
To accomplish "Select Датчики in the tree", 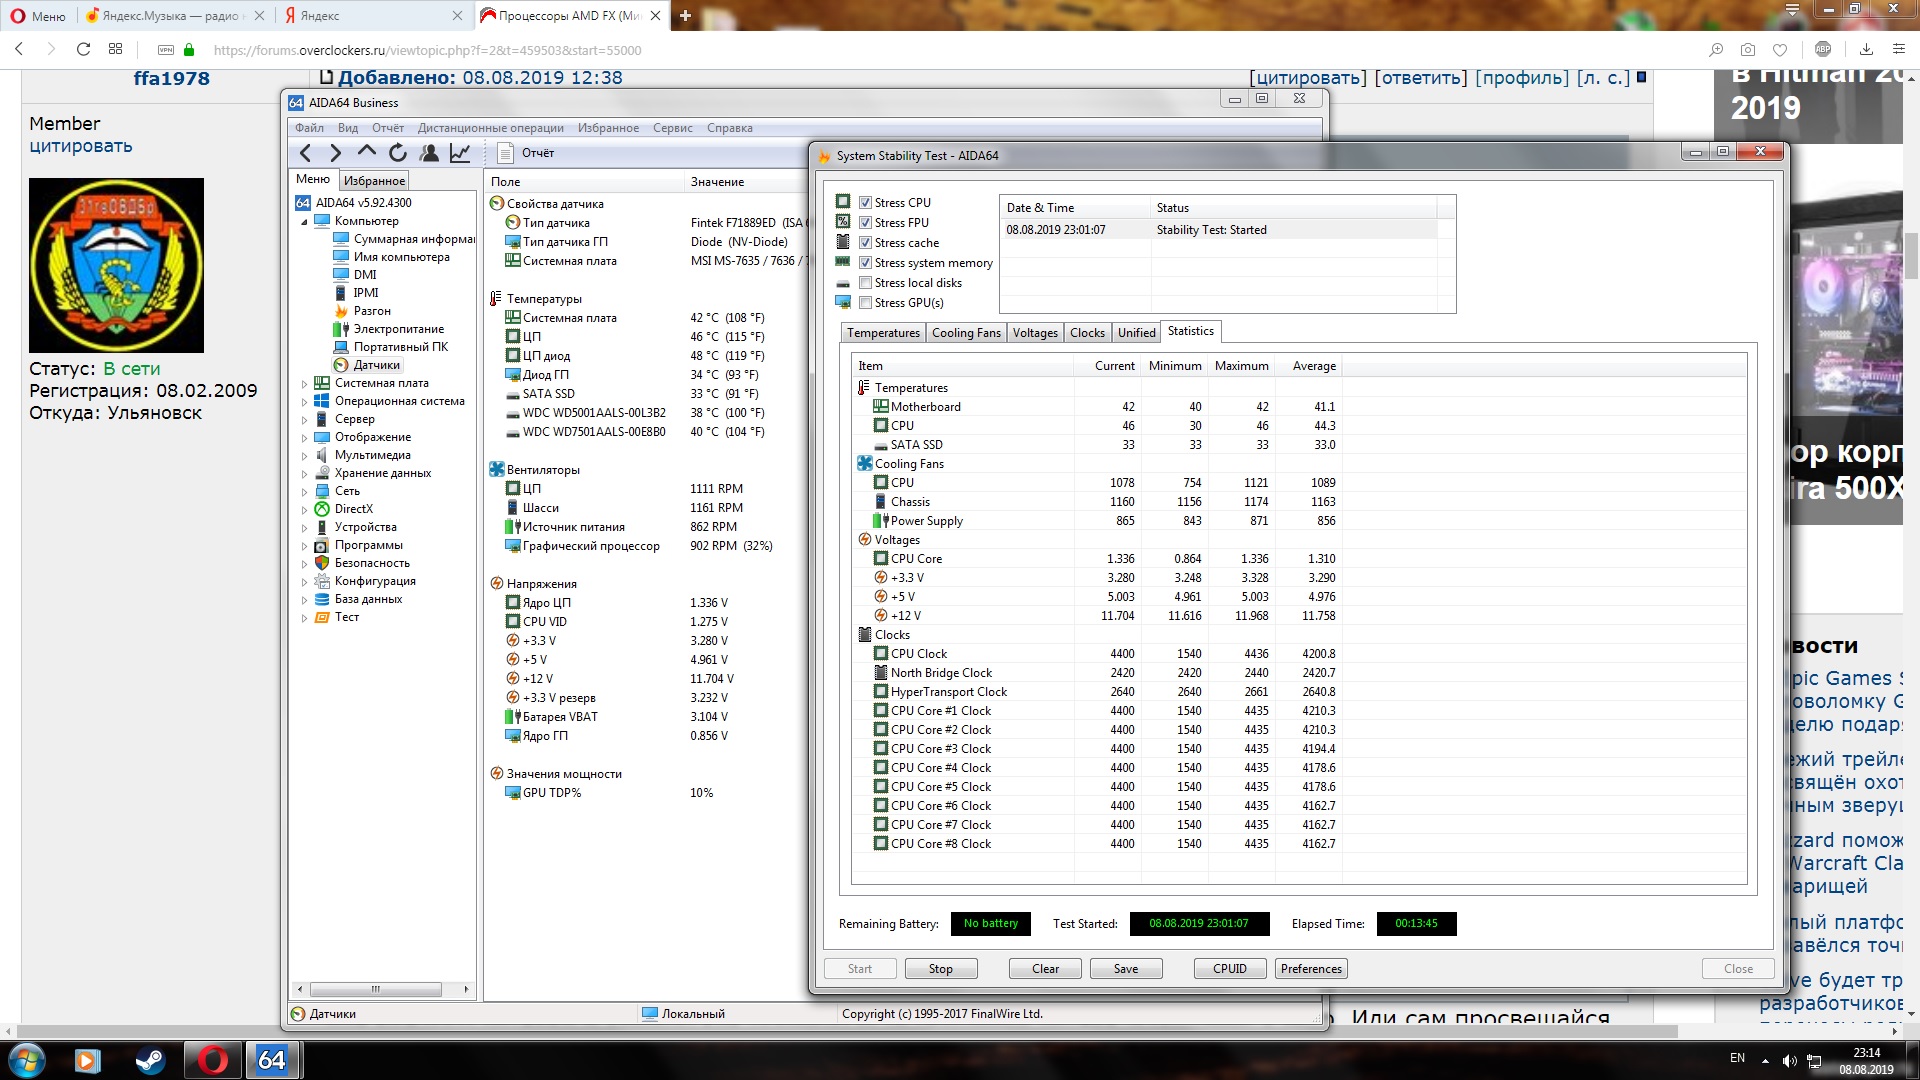I will point(376,365).
